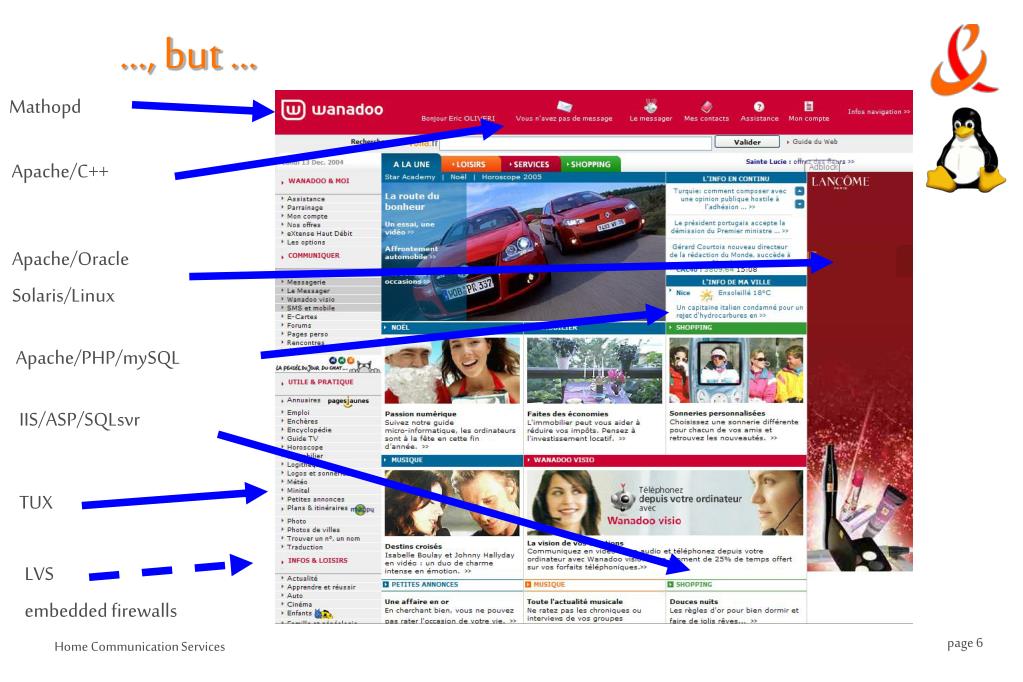Click the small icon beside Enfants link
The width and height of the screenshot is (1023, 682).
pos(324,613)
